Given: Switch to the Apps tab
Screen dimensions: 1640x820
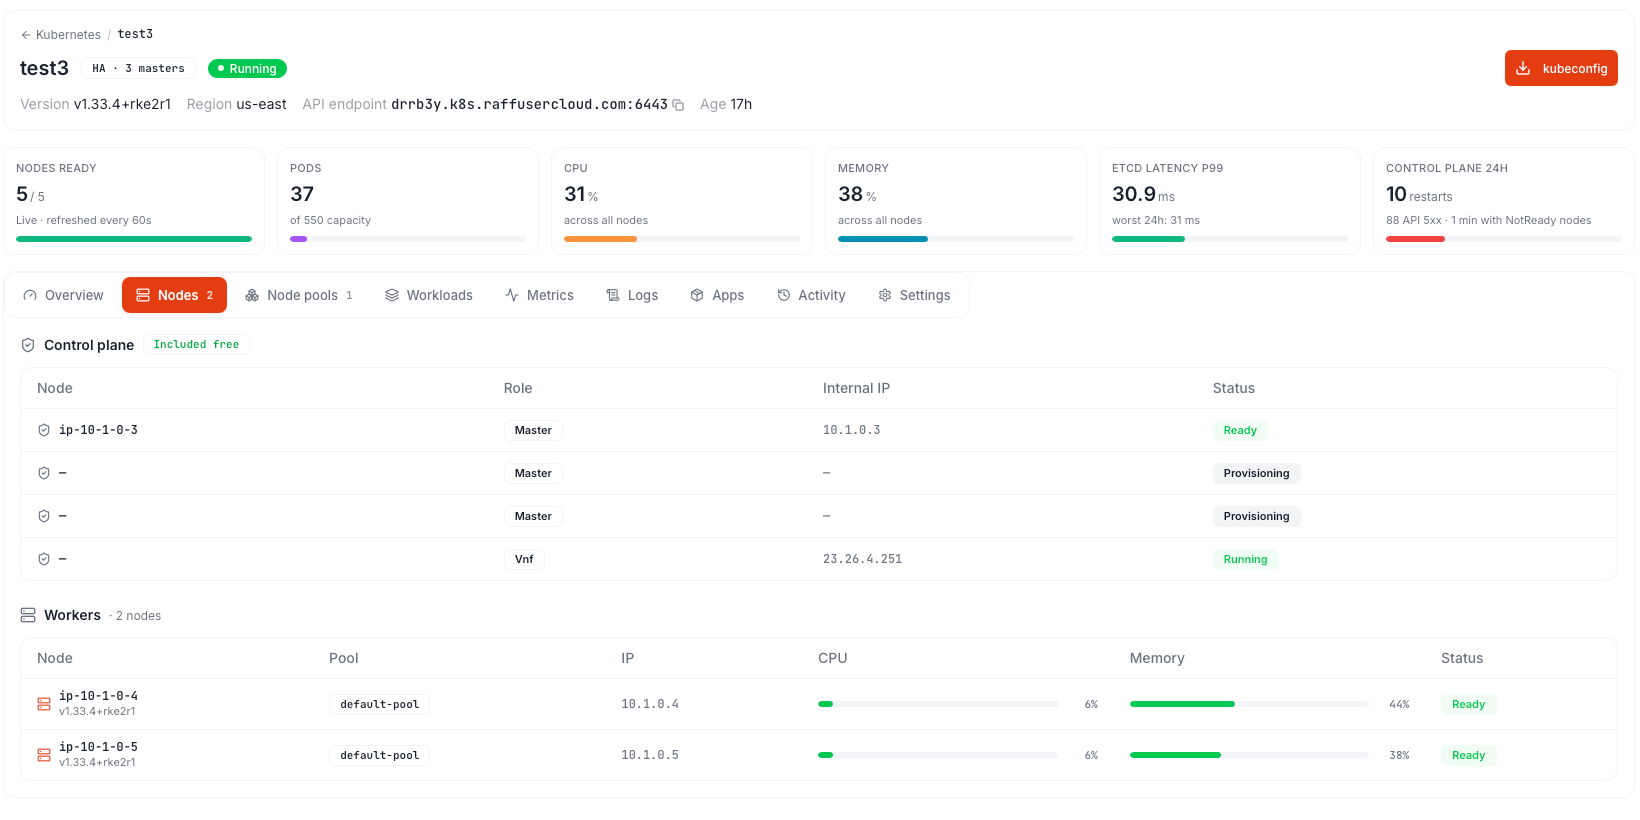Looking at the screenshot, I should pyautogui.click(x=717, y=295).
